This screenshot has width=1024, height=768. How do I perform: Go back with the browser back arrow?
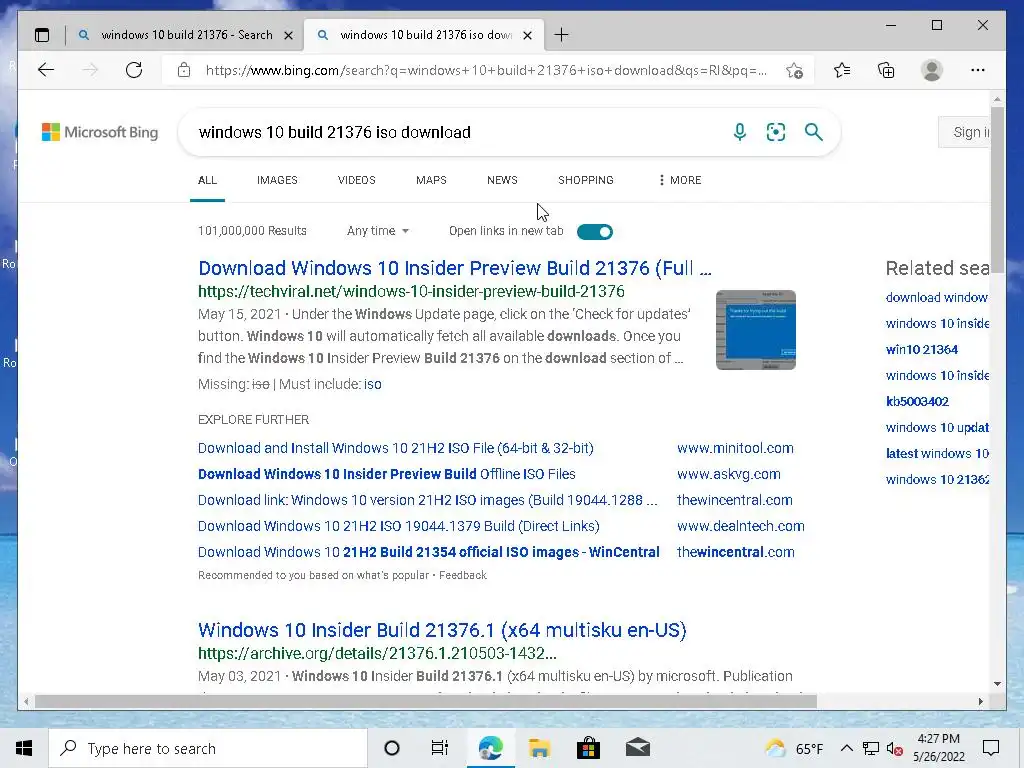click(46, 70)
